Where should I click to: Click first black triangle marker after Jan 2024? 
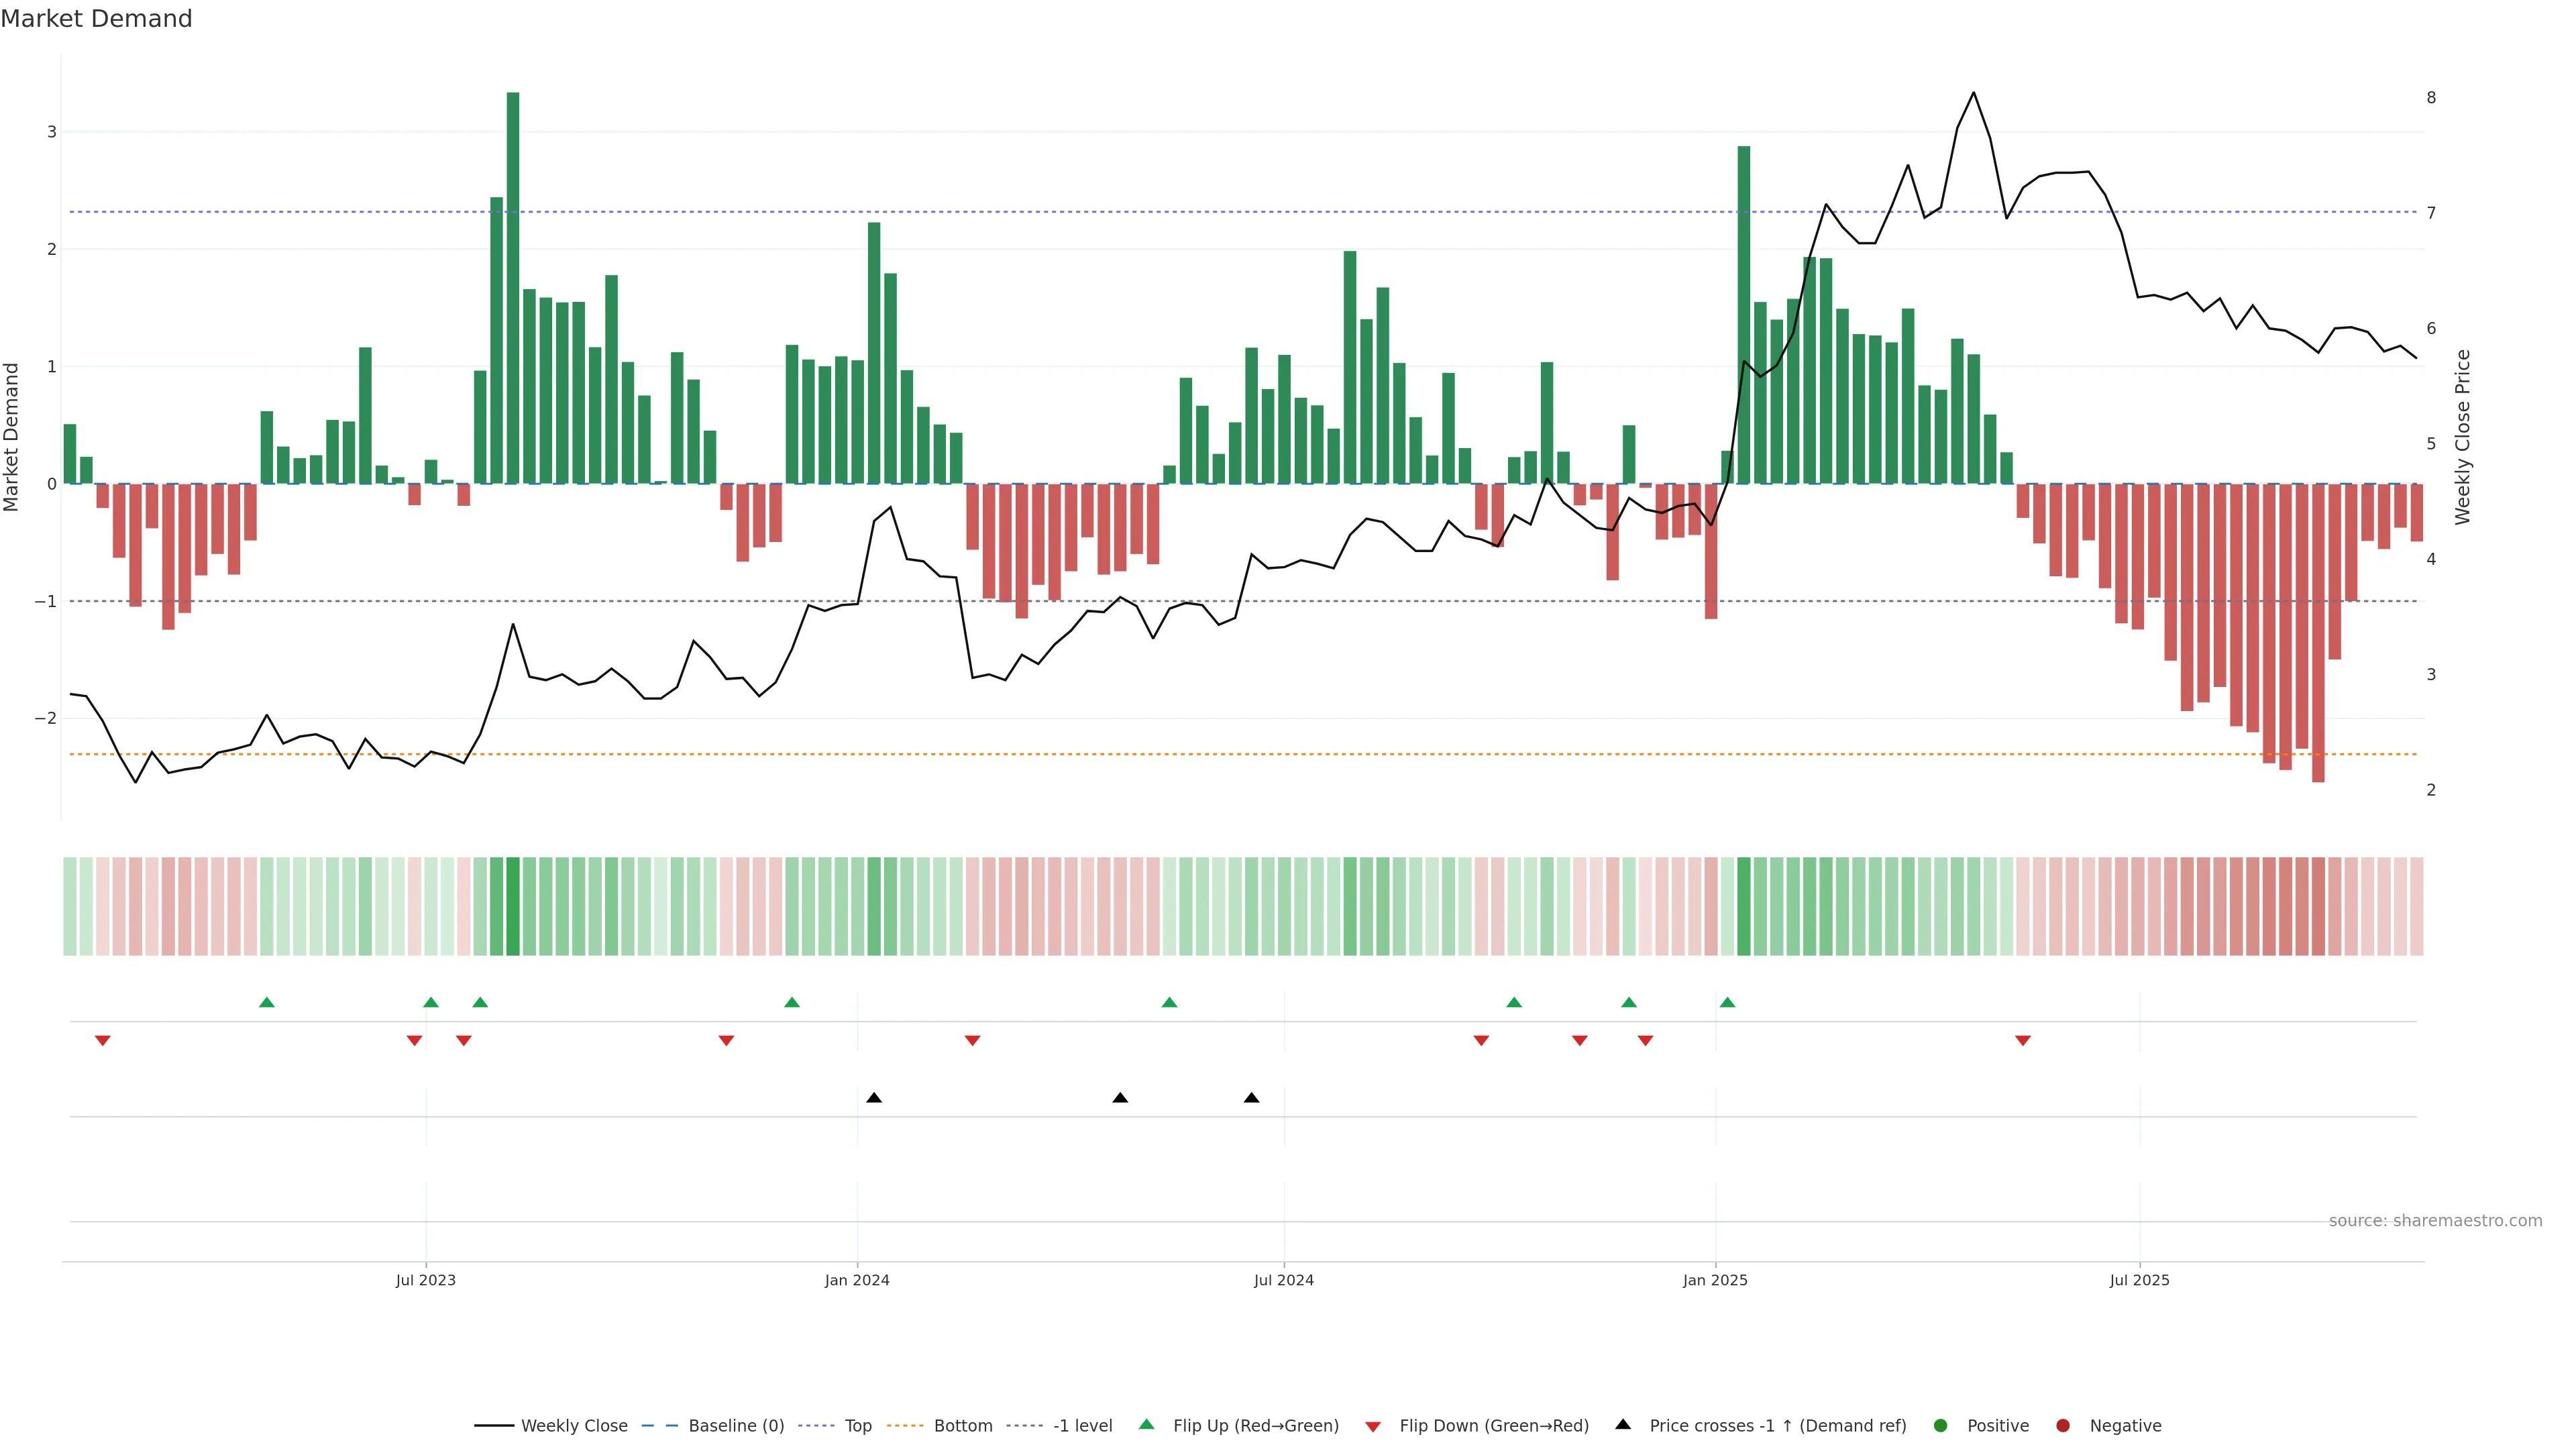point(874,1098)
